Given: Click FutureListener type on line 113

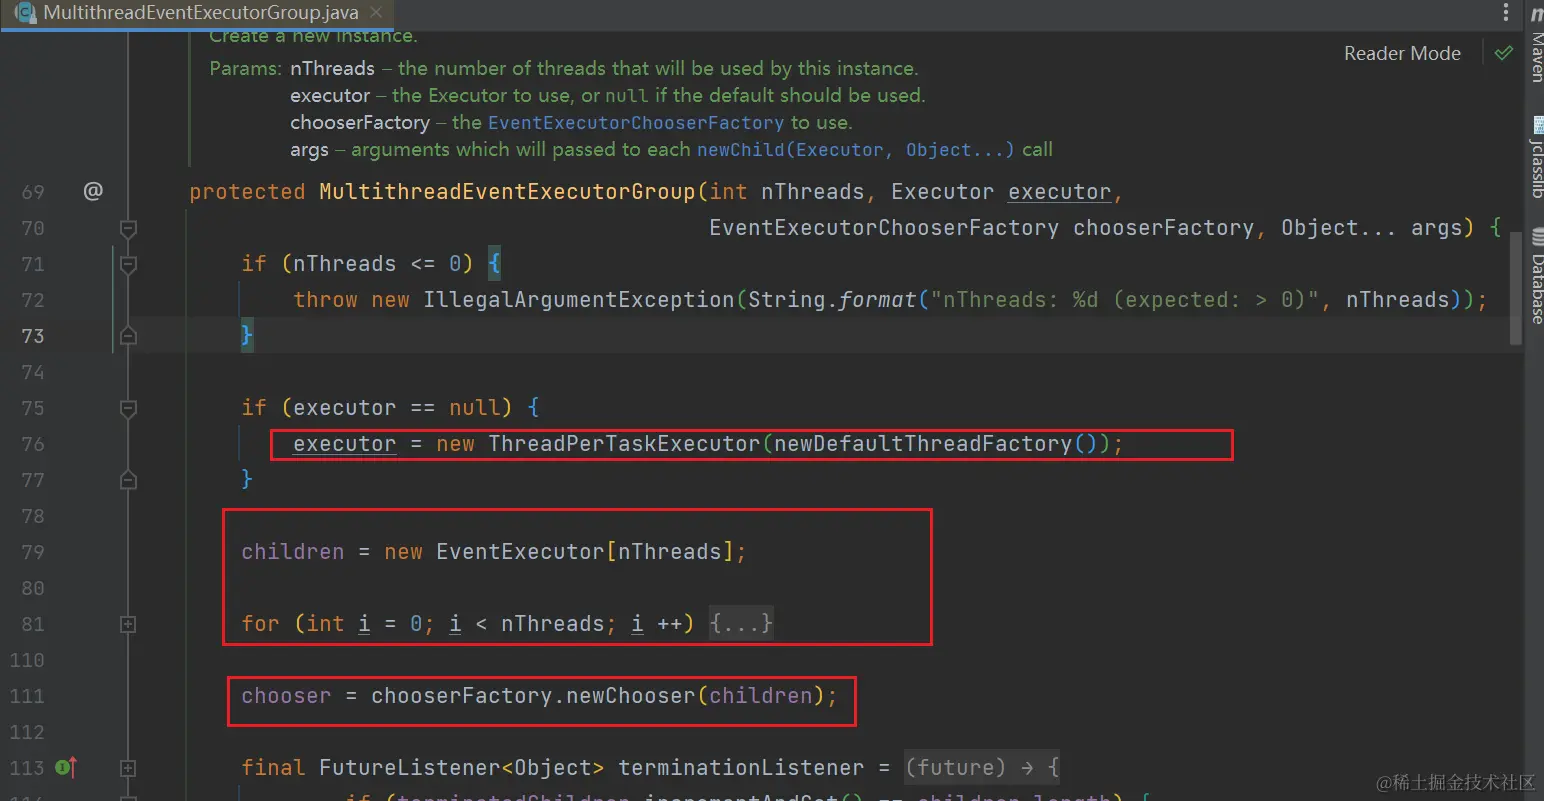Looking at the screenshot, I should pyautogui.click(x=410, y=768).
